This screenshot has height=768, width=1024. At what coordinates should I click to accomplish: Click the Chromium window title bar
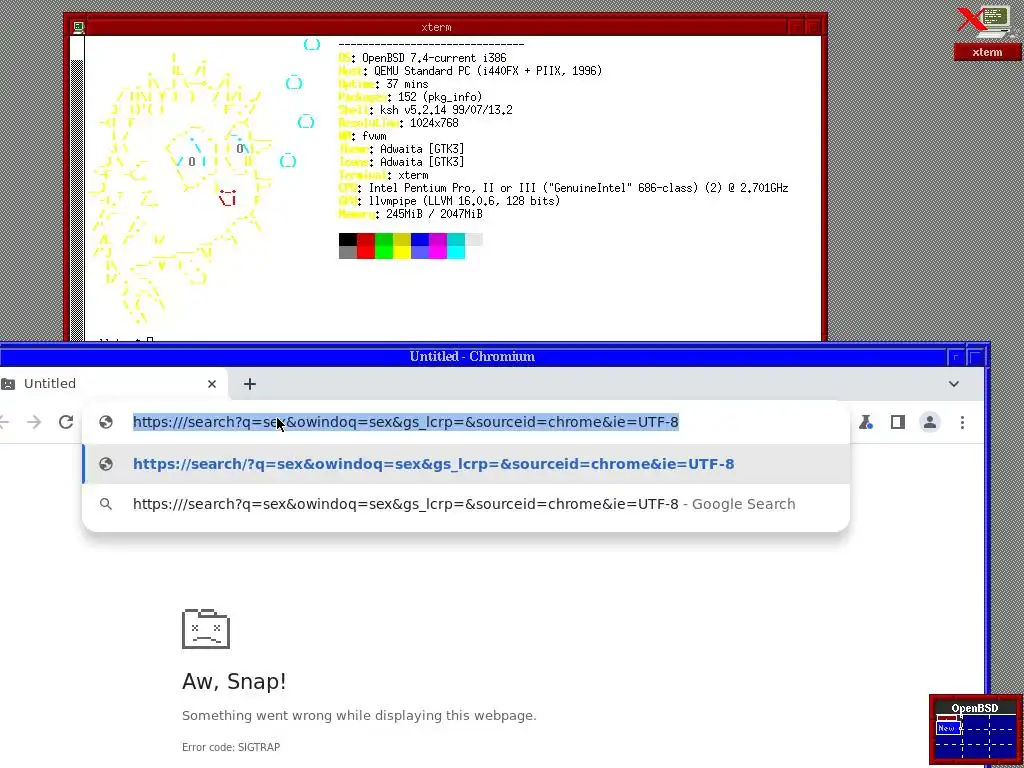click(472, 357)
